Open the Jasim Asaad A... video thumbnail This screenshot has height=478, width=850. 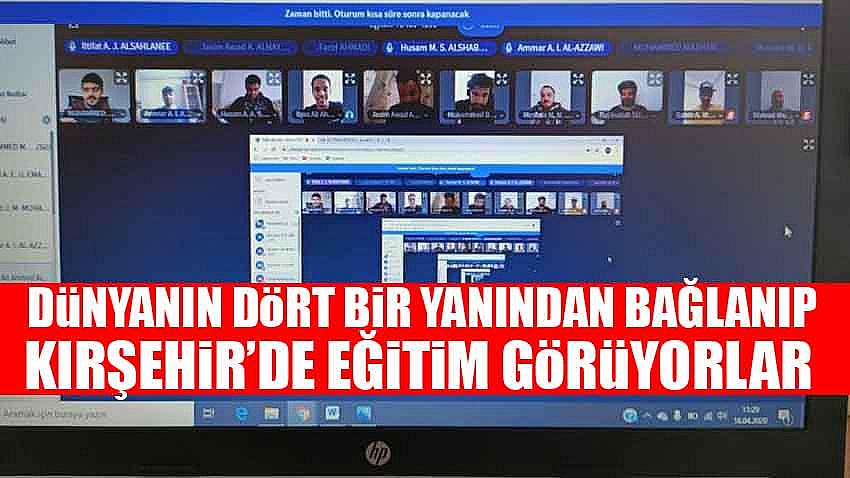(x=398, y=97)
